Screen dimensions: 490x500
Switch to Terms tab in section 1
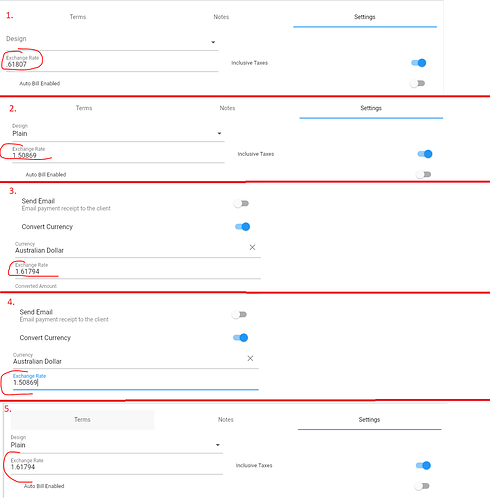[x=78, y=17]
